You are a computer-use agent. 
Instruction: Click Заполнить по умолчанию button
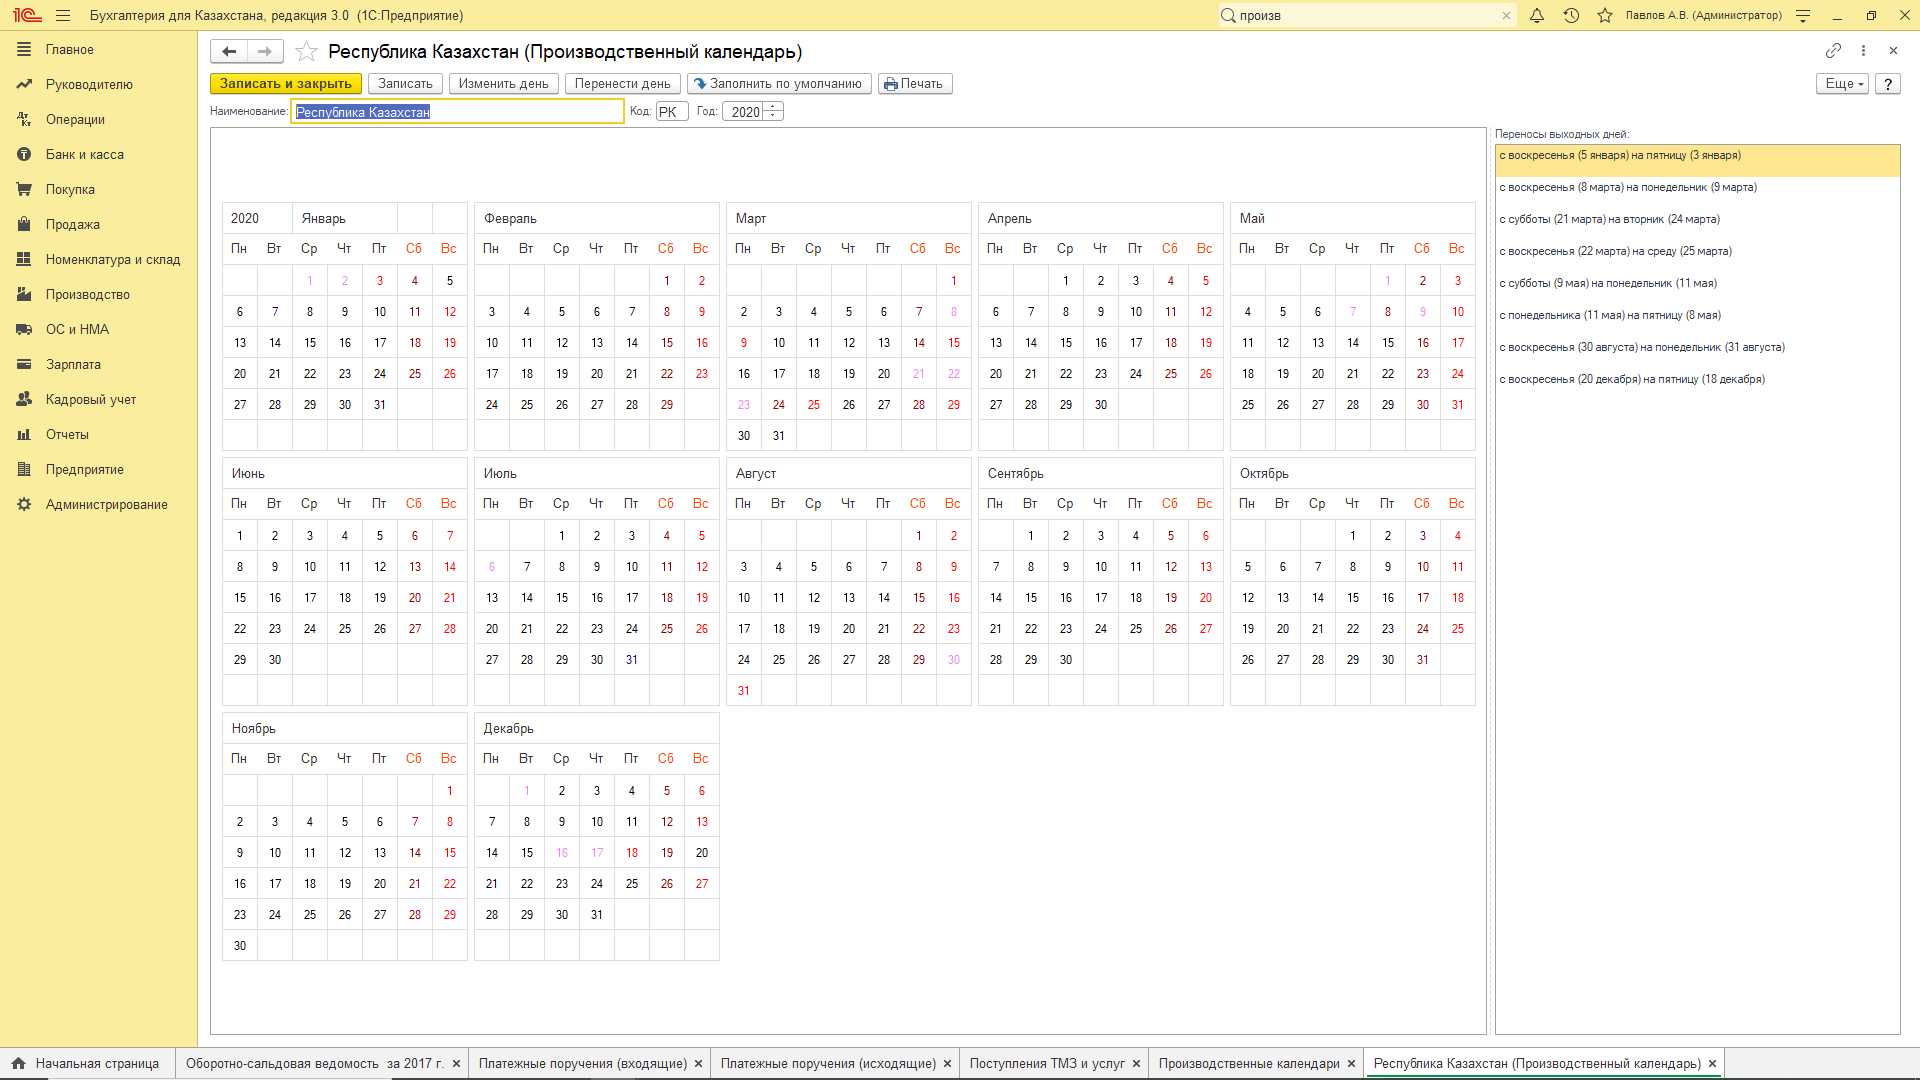pos(778,84)
